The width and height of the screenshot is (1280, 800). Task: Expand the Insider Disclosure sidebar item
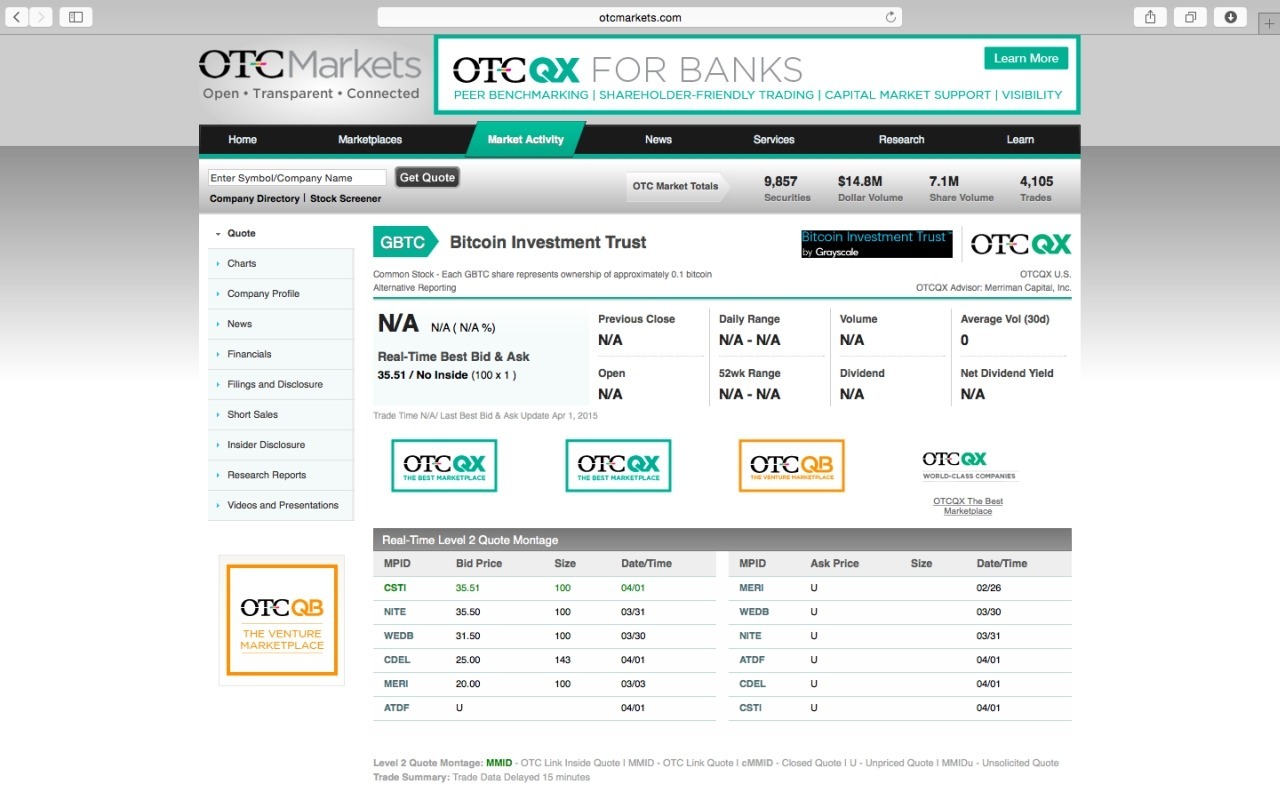pyautogui.click(x=281, y=445)
